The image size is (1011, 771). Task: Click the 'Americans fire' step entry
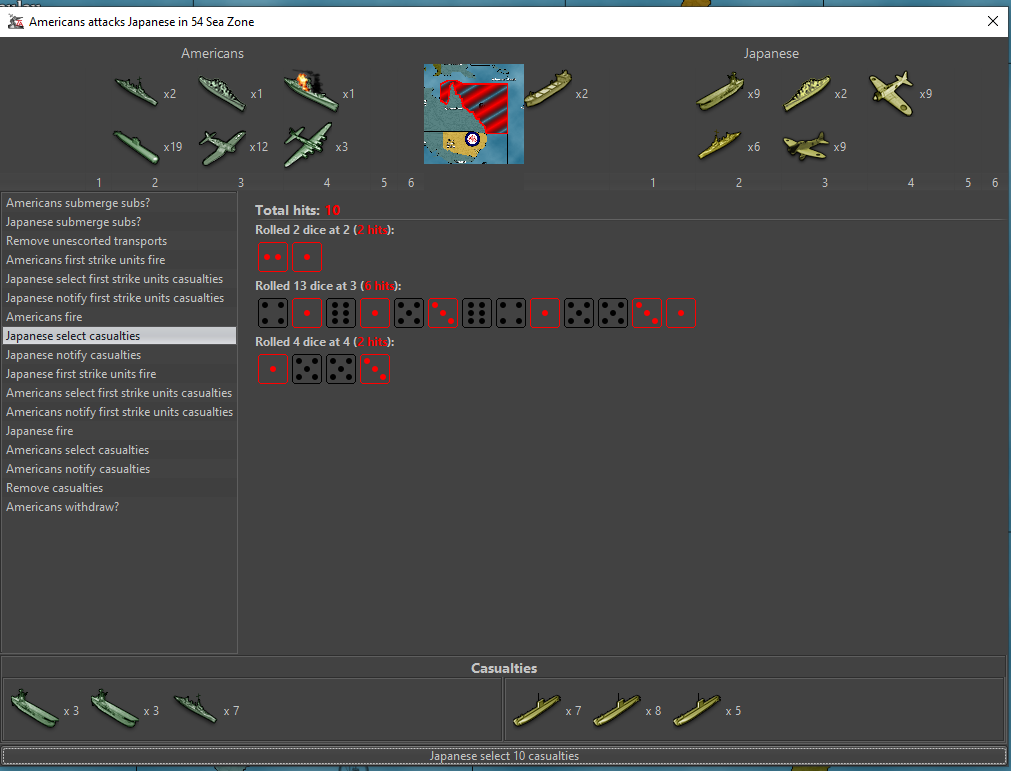pos(44,317)
